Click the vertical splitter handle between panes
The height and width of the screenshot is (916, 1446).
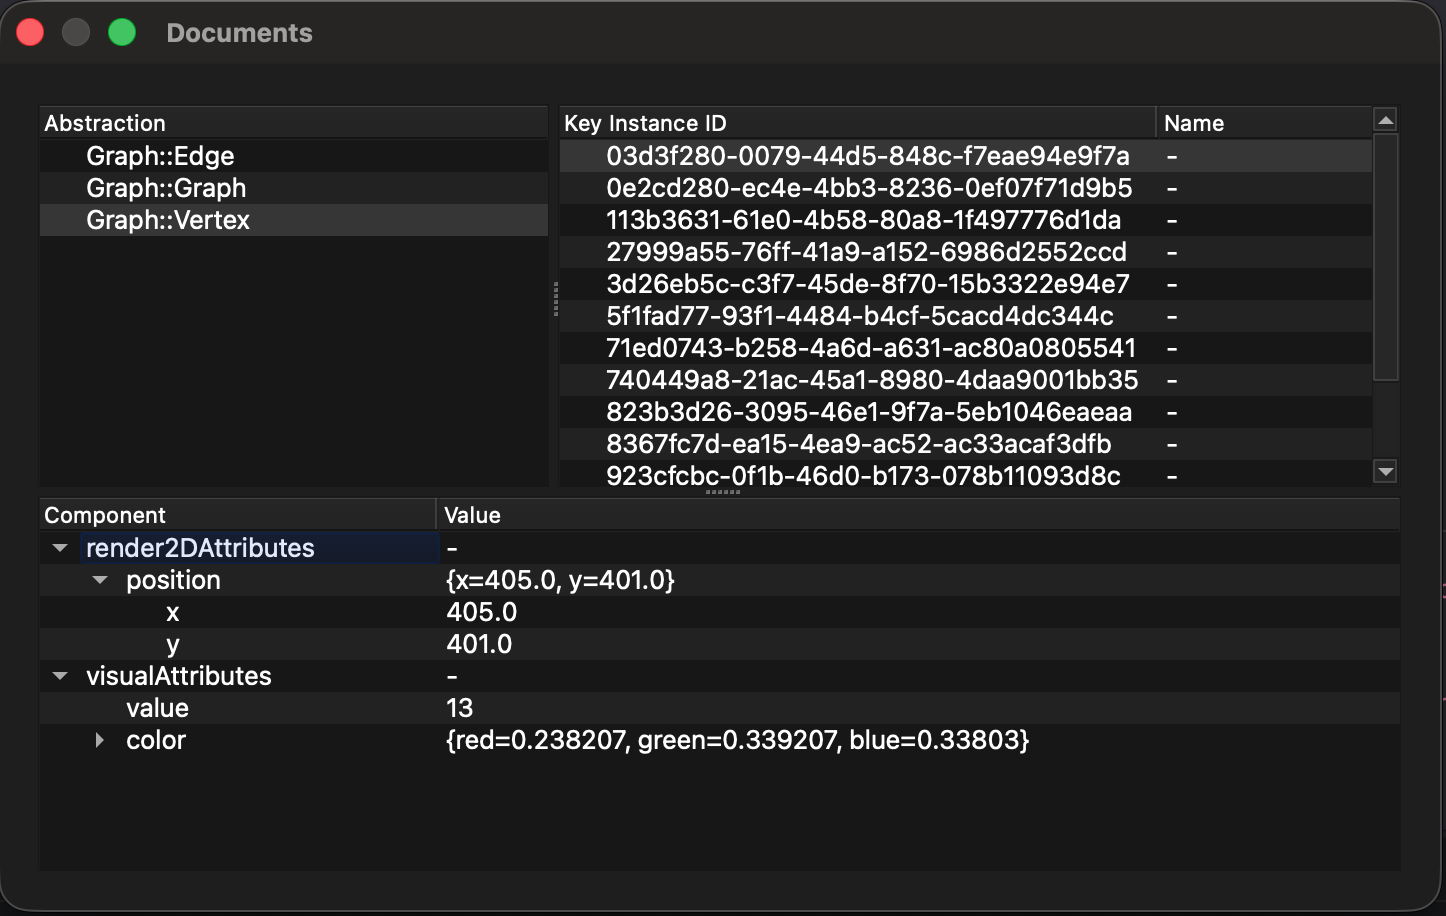point(555,299)
